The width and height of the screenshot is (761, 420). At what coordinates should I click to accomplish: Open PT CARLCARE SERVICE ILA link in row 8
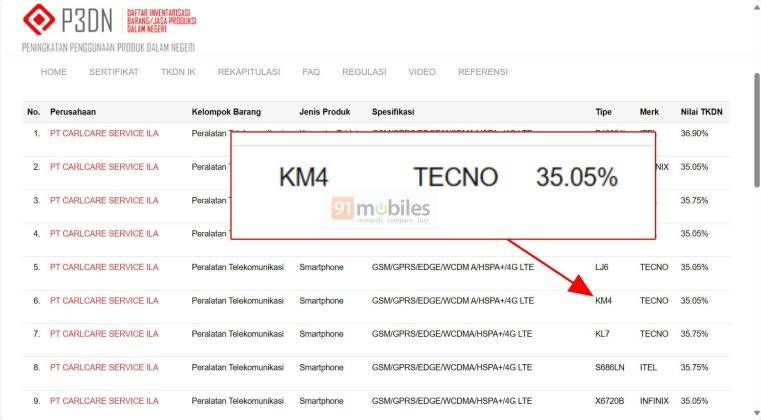point(104,367)
